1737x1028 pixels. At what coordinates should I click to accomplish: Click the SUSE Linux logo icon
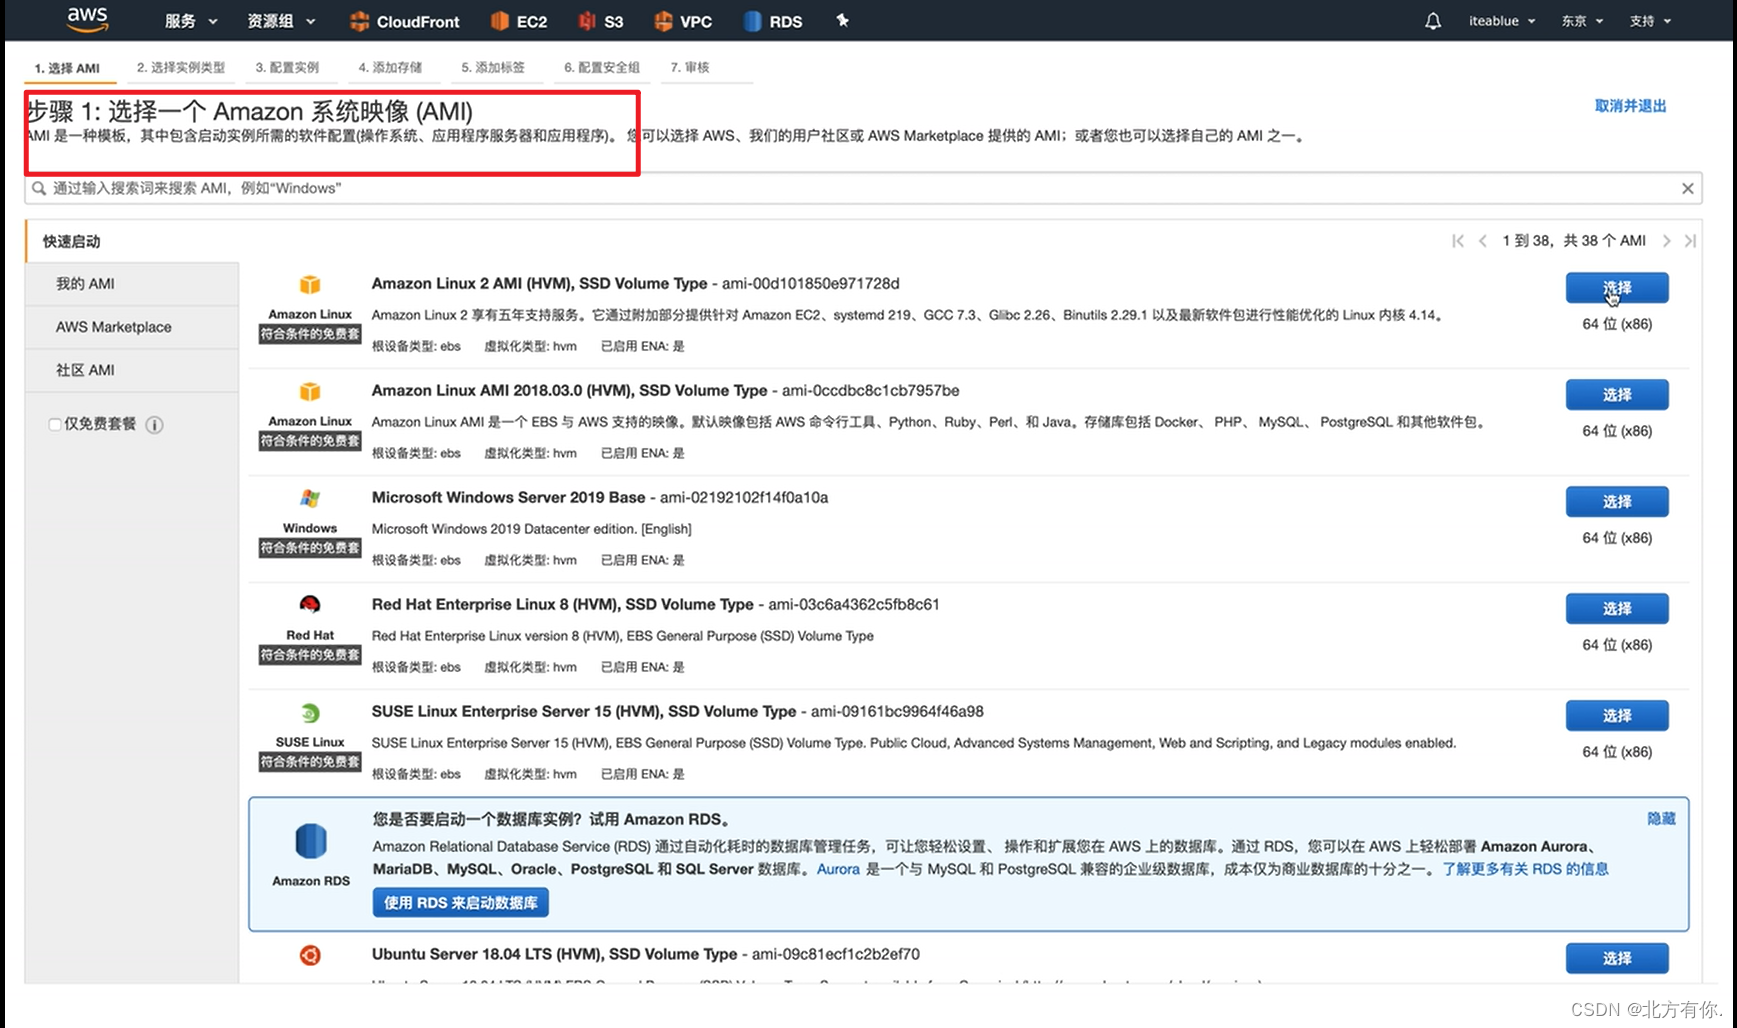tap(310, 713)
